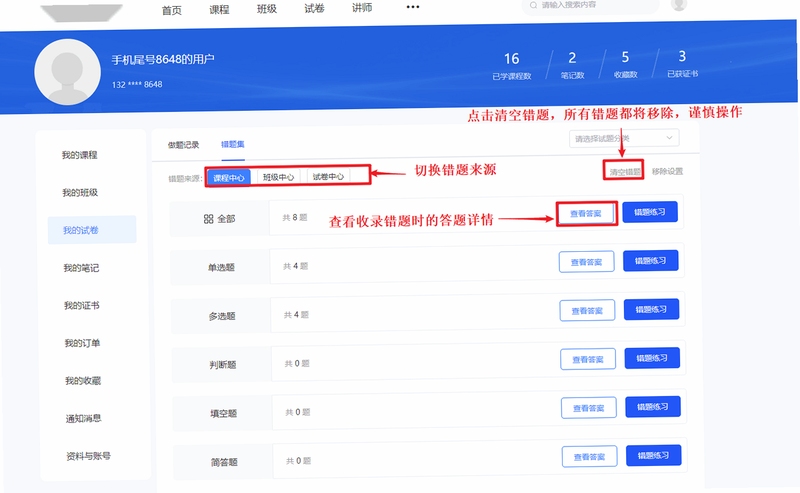Open 资料与账号 in the sidebar
The height and width of the screenshot is (493, 800).
point(88,456)
